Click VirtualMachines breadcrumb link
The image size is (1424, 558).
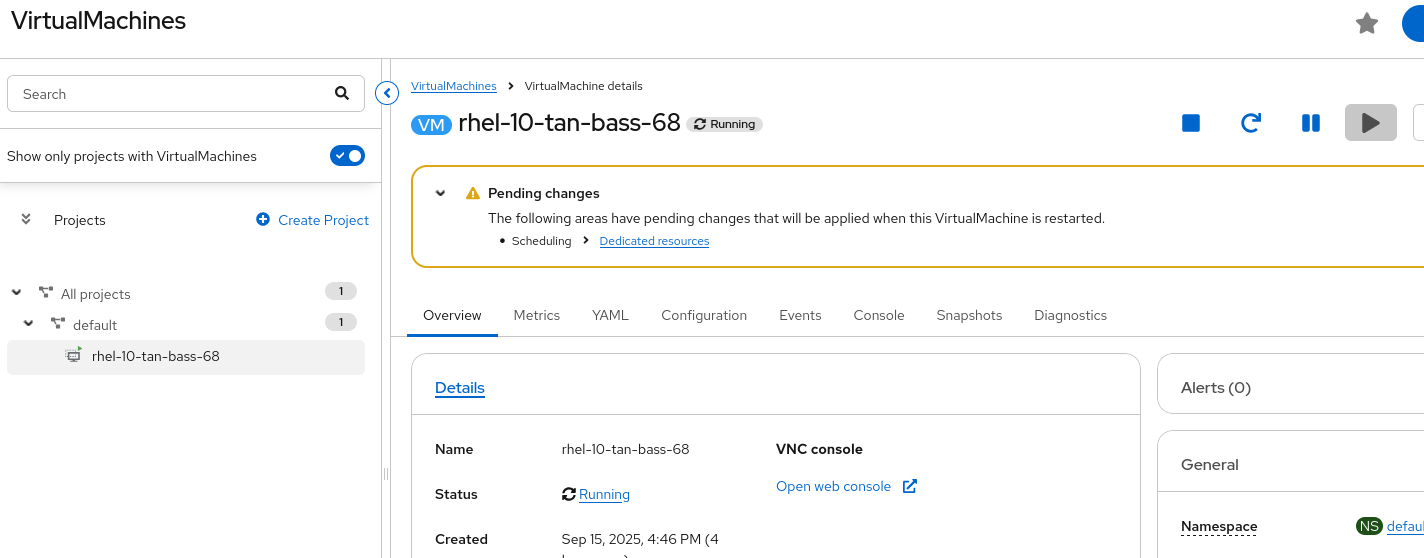pyautogui.click(x=453, y=86)
